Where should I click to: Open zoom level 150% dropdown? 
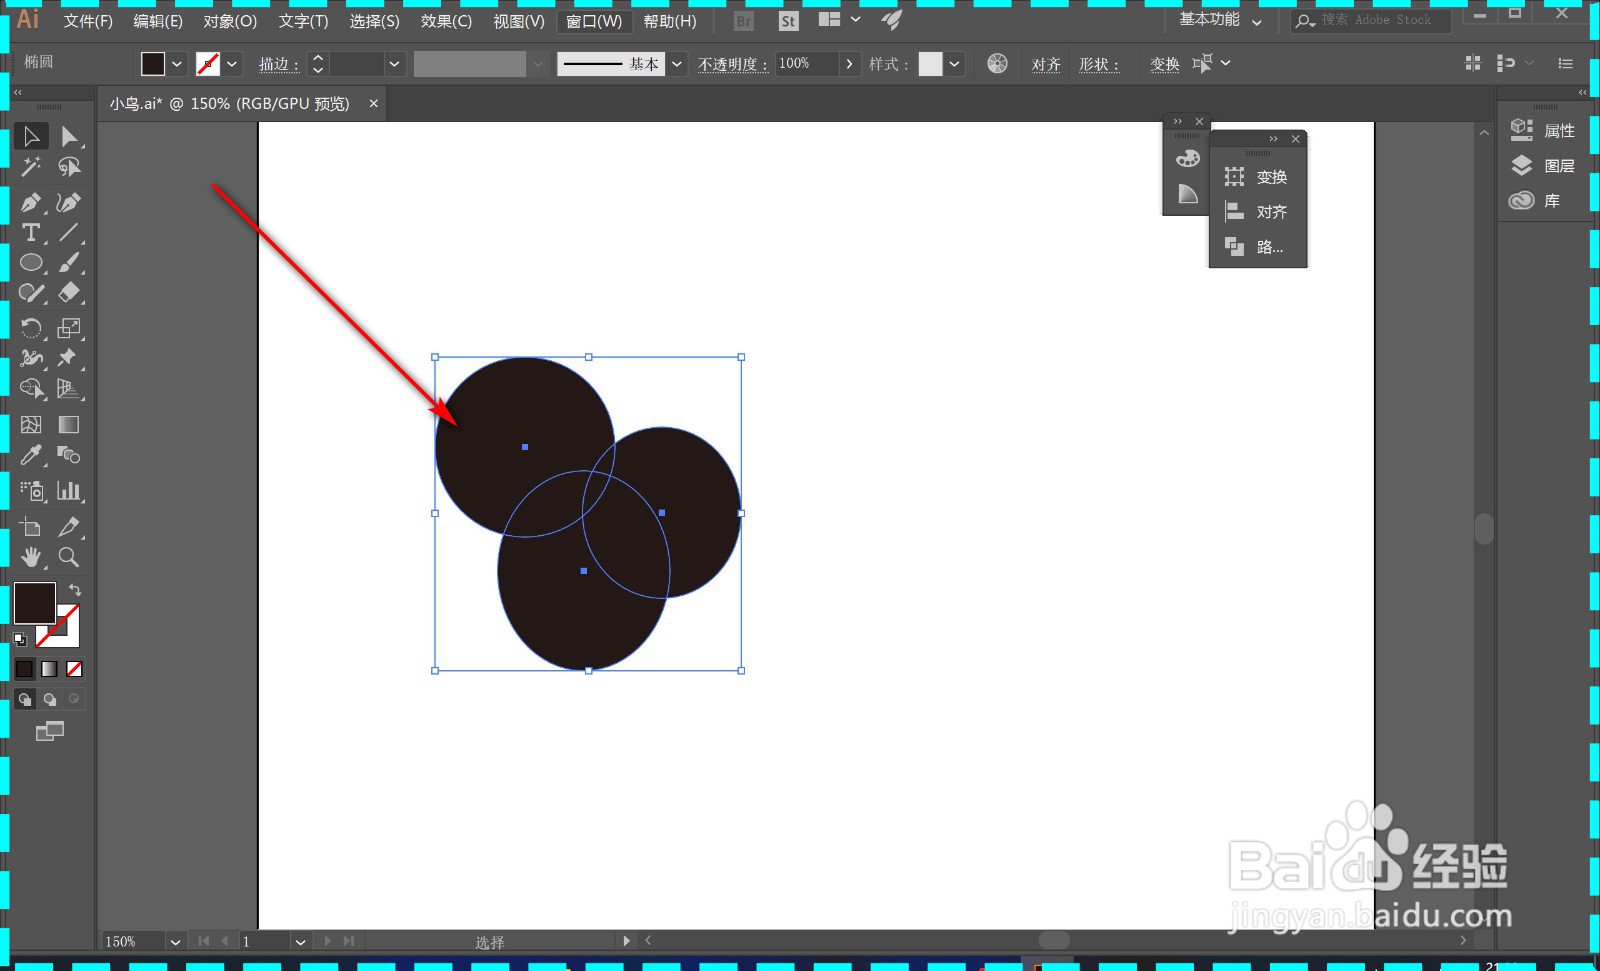pos(175,942)
